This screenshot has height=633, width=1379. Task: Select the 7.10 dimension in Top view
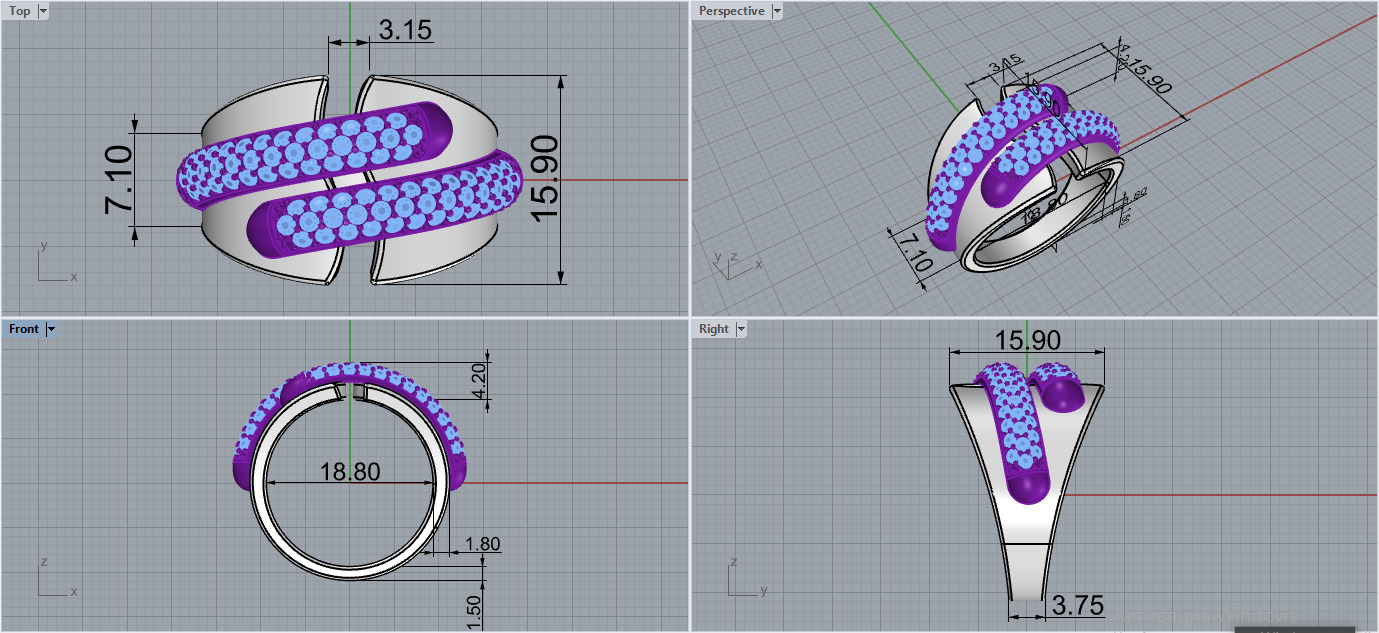coord(118,179)
